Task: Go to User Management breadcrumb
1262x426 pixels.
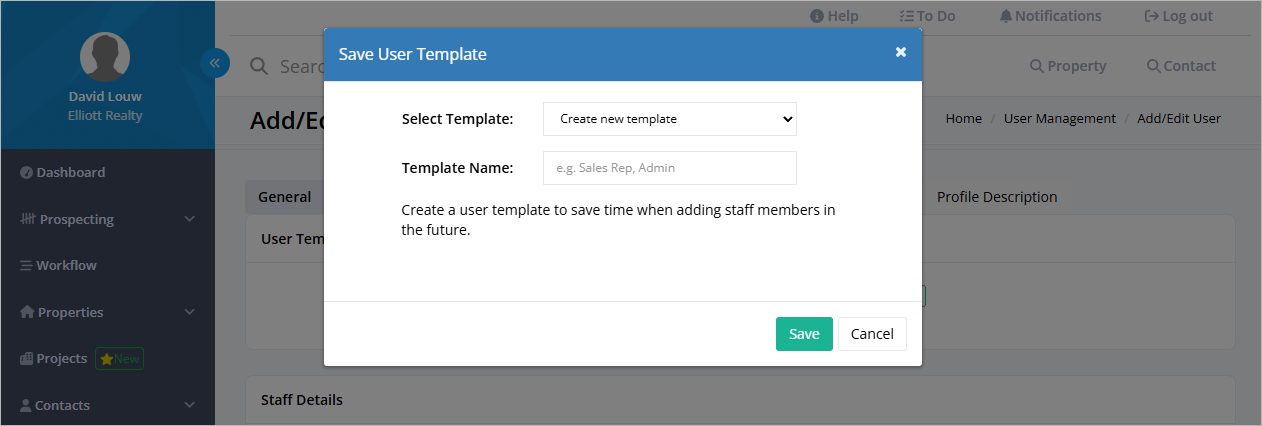Action: 1059,118
